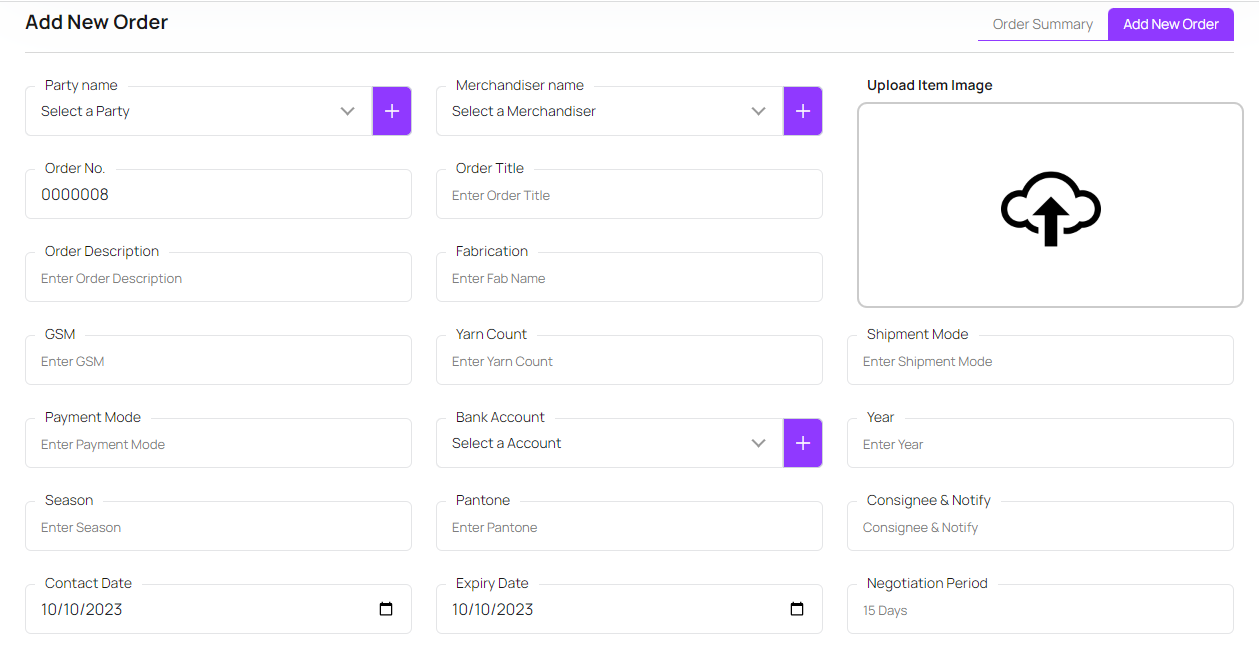Focus the Order Title input field
This screenshot has height=647, width=1259.
pos(629,195)
